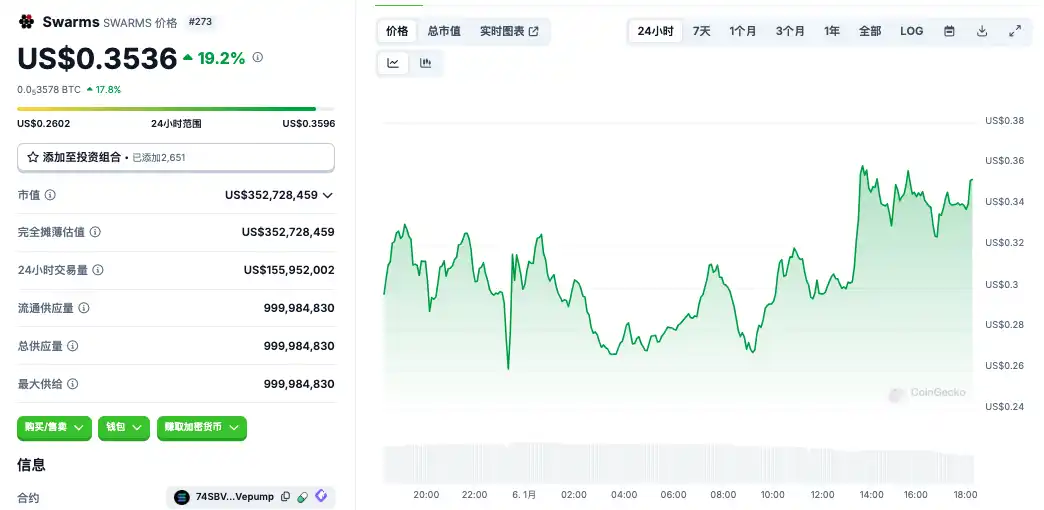Screen dimensions: 1044x510
Task: Open the 钱包 dropdown
Action: [124, 428]
